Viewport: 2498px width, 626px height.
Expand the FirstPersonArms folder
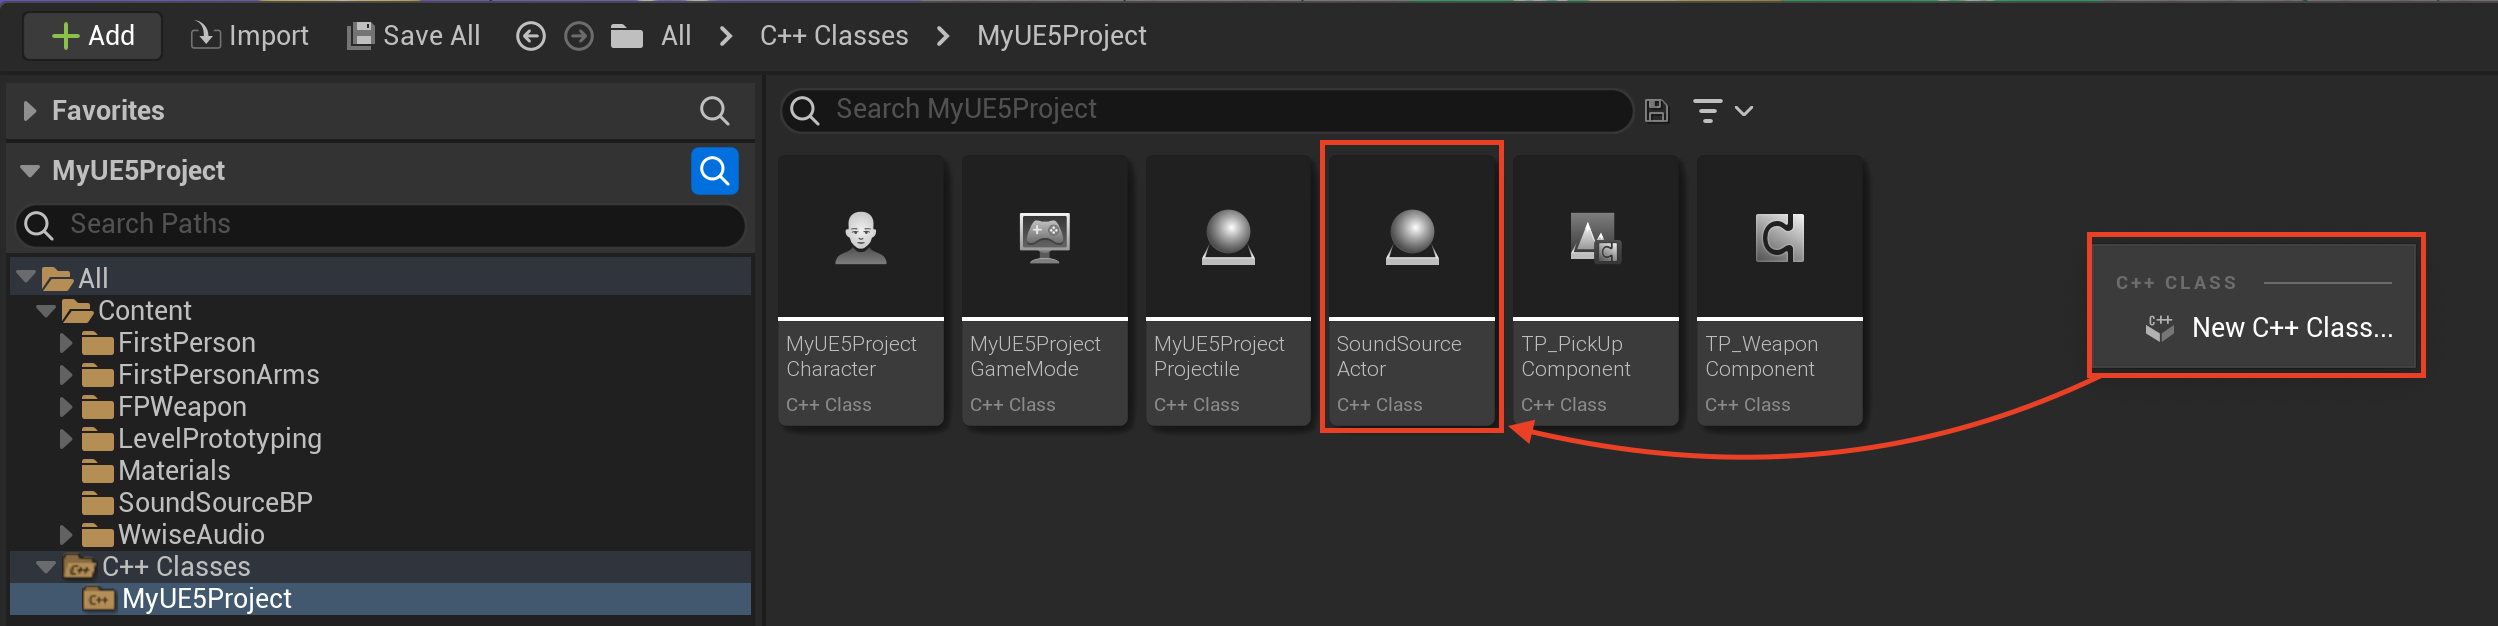[66, 375]
